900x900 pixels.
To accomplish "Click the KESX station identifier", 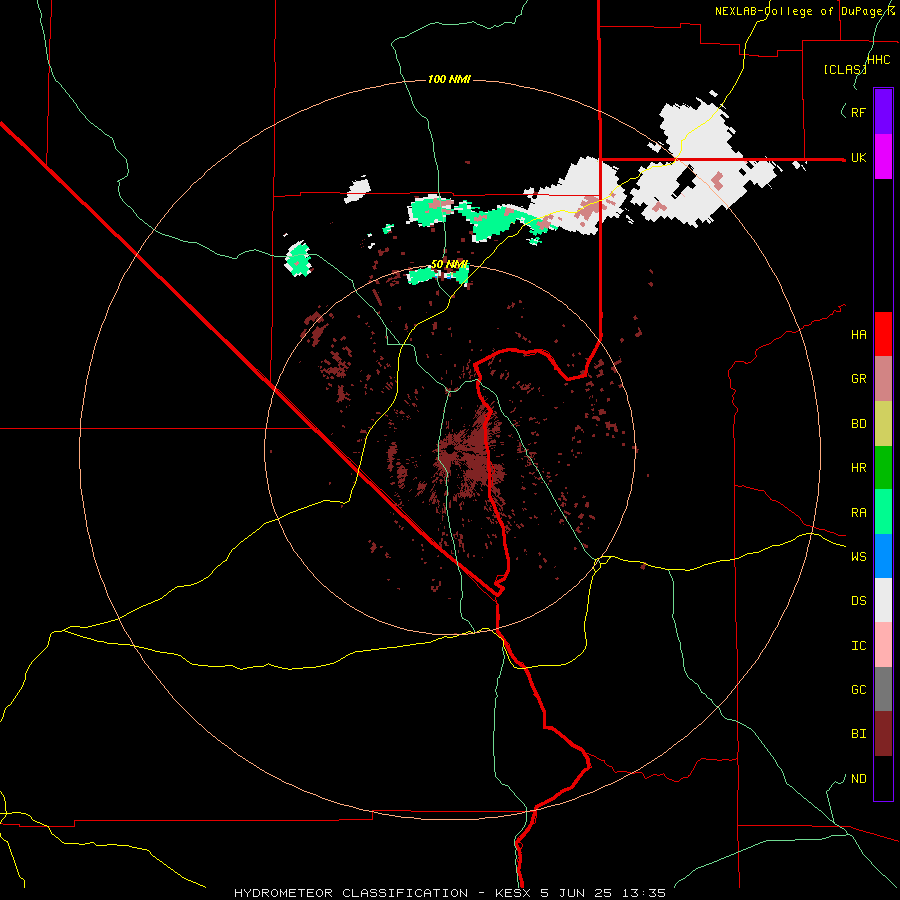I will 514,893.
